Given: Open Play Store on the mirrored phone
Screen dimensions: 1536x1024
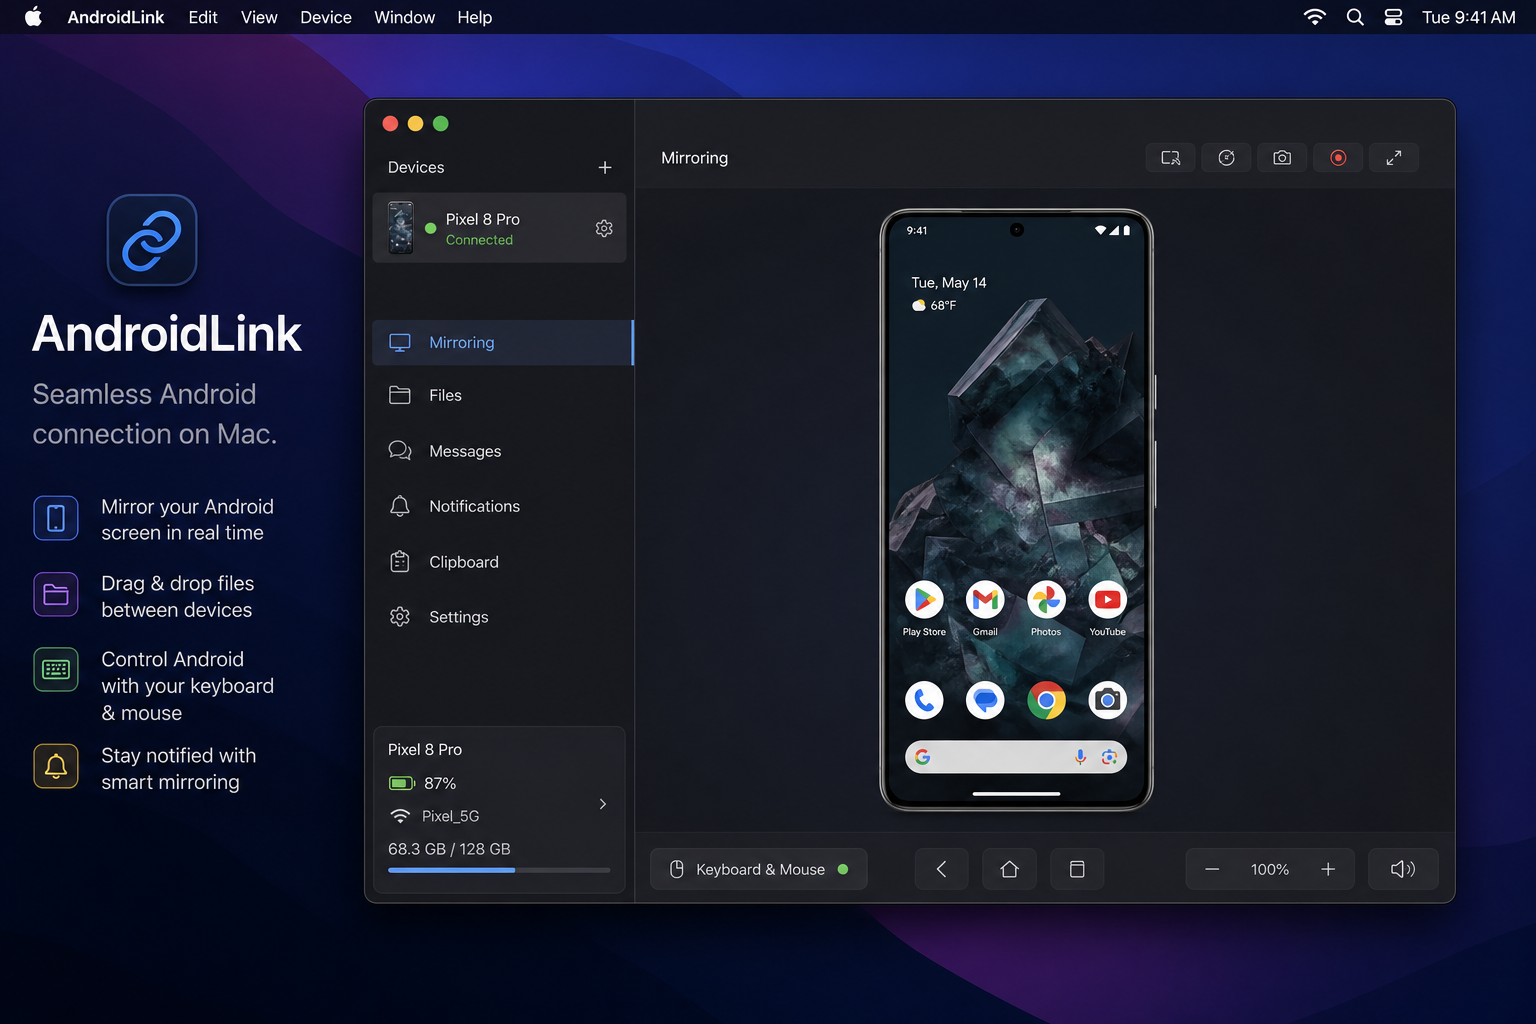Looking at the screenshot, I should [924, 600].
